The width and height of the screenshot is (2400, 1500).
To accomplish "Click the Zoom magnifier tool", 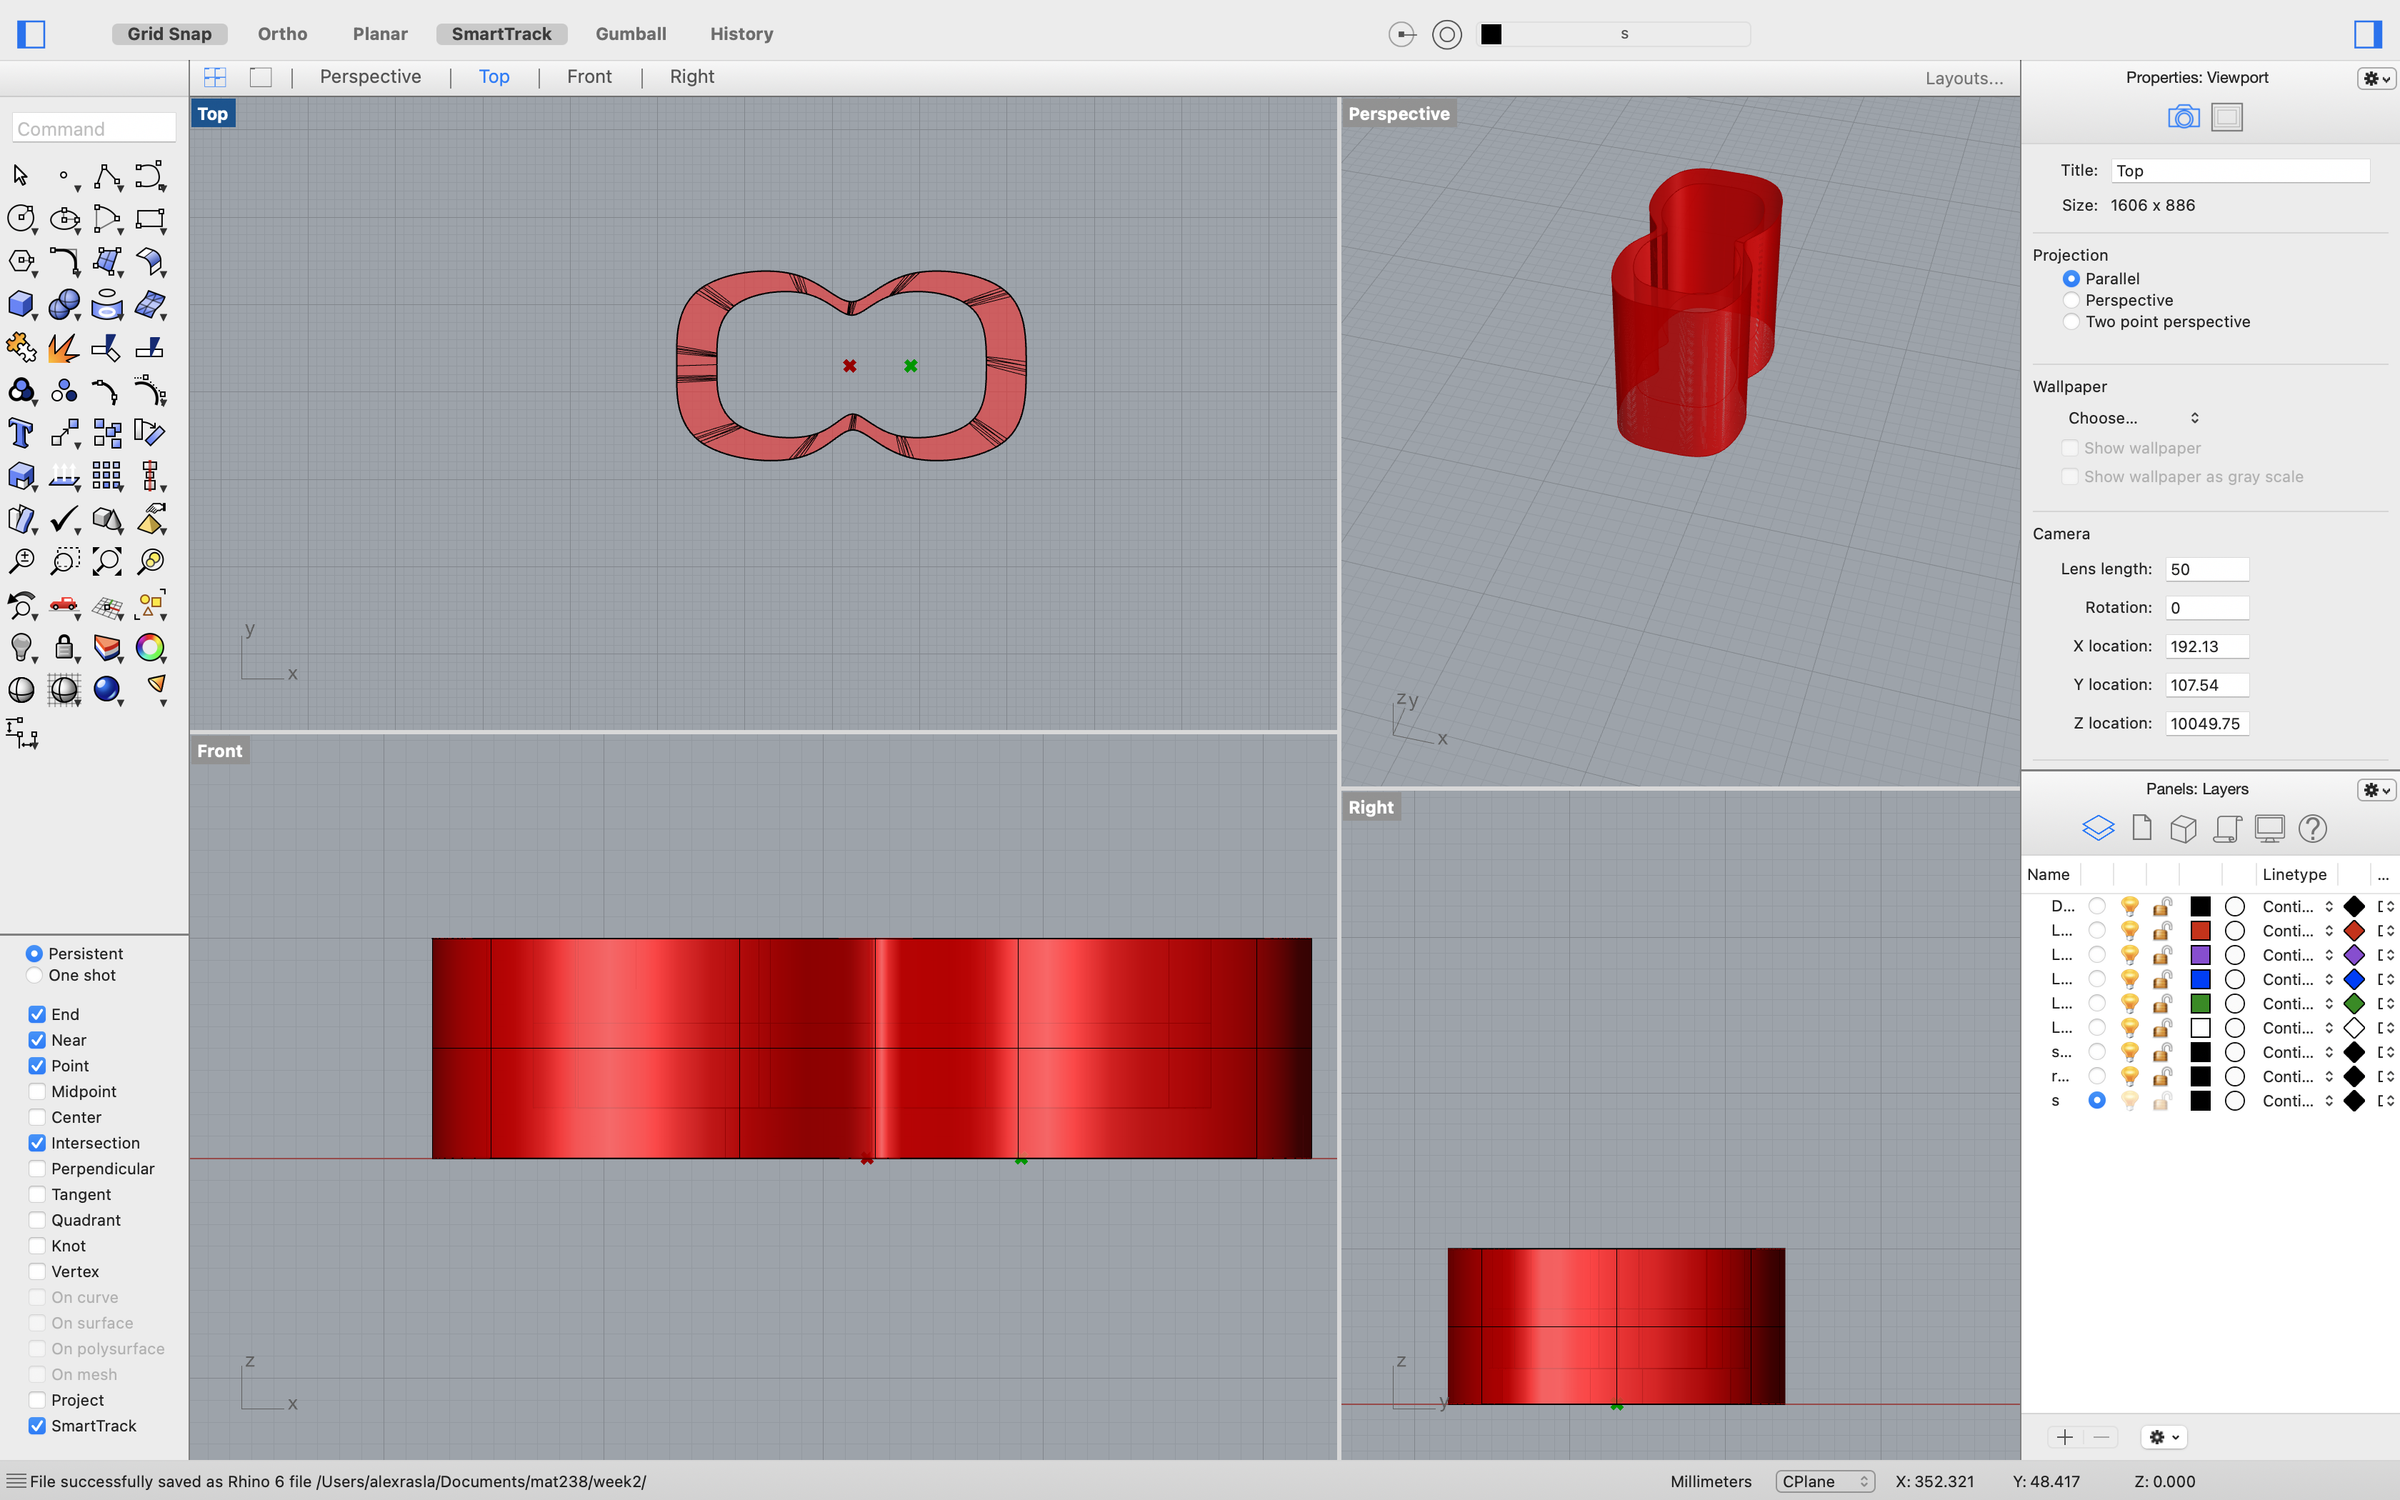I will (21, 561).
